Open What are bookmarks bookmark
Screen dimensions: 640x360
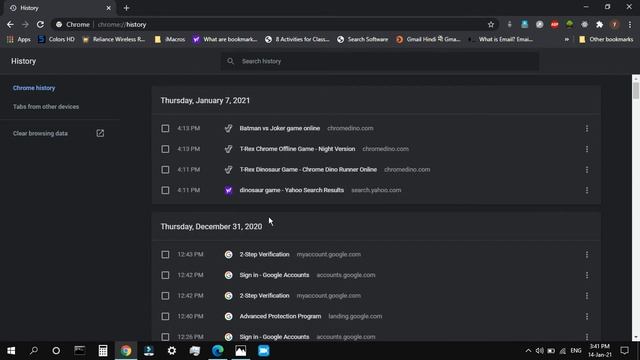pos(225,40)
